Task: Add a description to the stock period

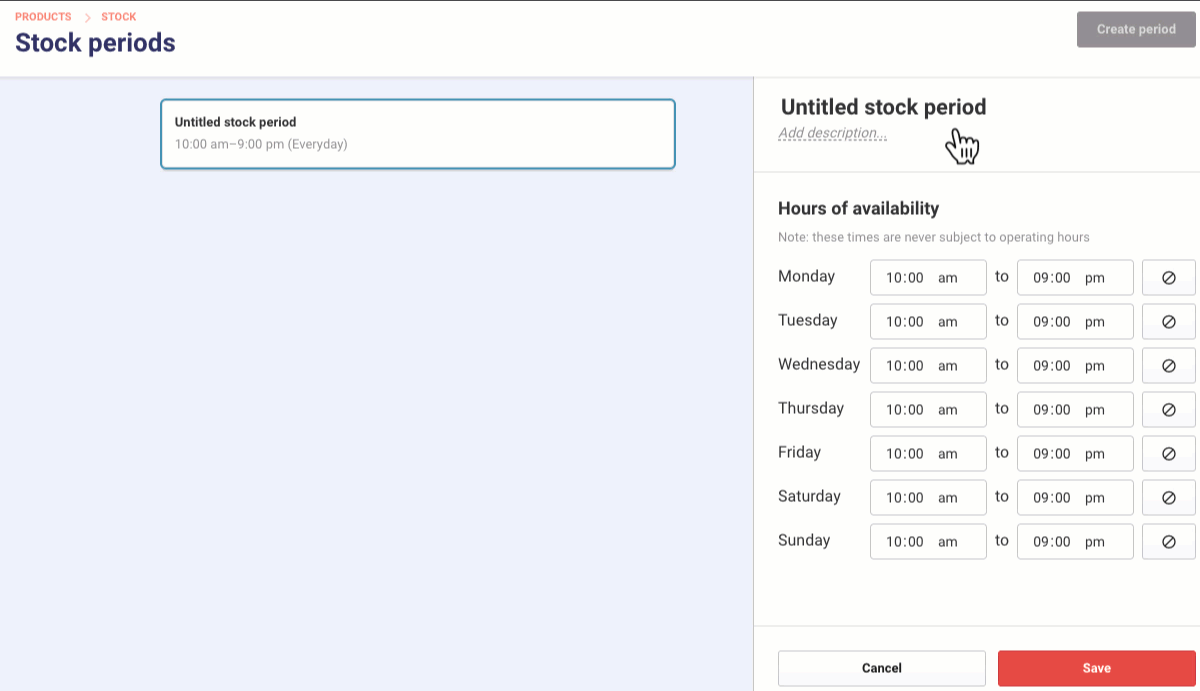Action: [832, 132]
